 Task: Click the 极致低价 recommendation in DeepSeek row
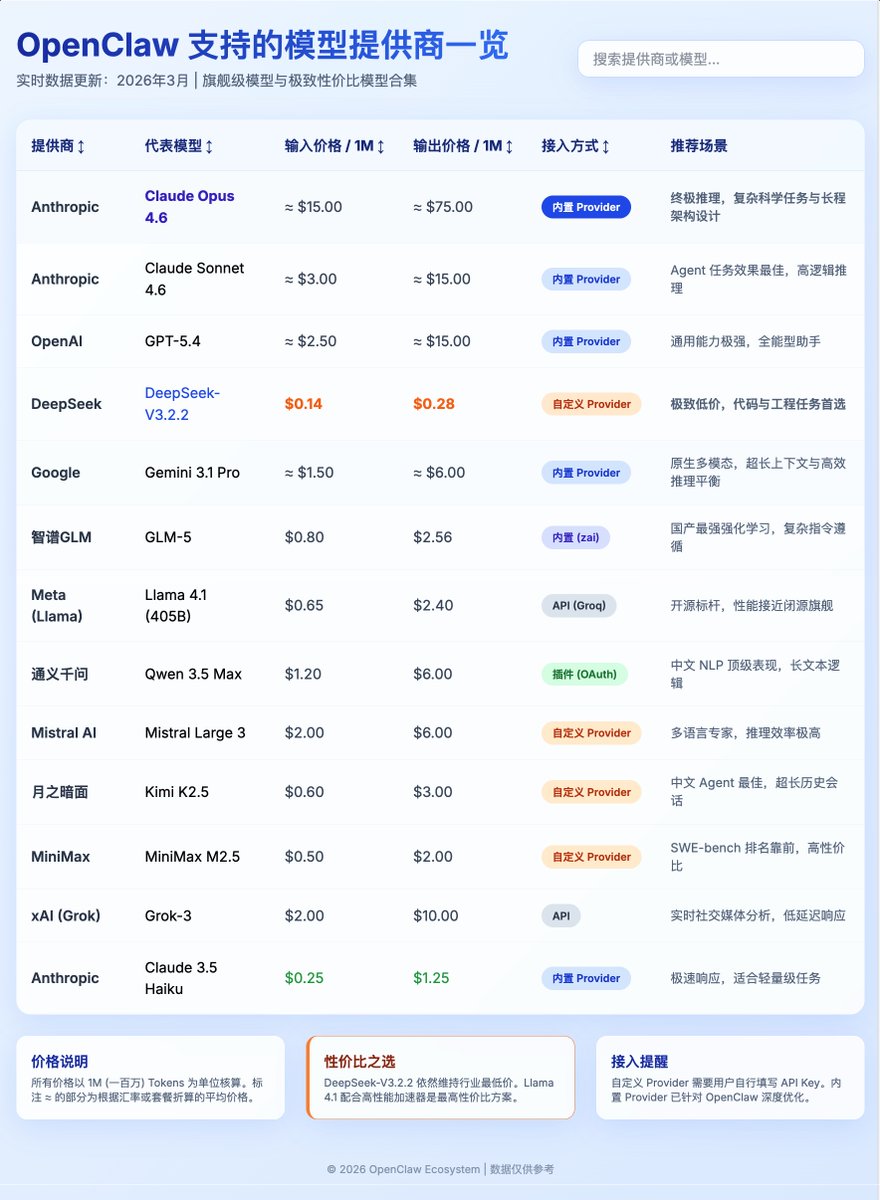pos(758,404)
